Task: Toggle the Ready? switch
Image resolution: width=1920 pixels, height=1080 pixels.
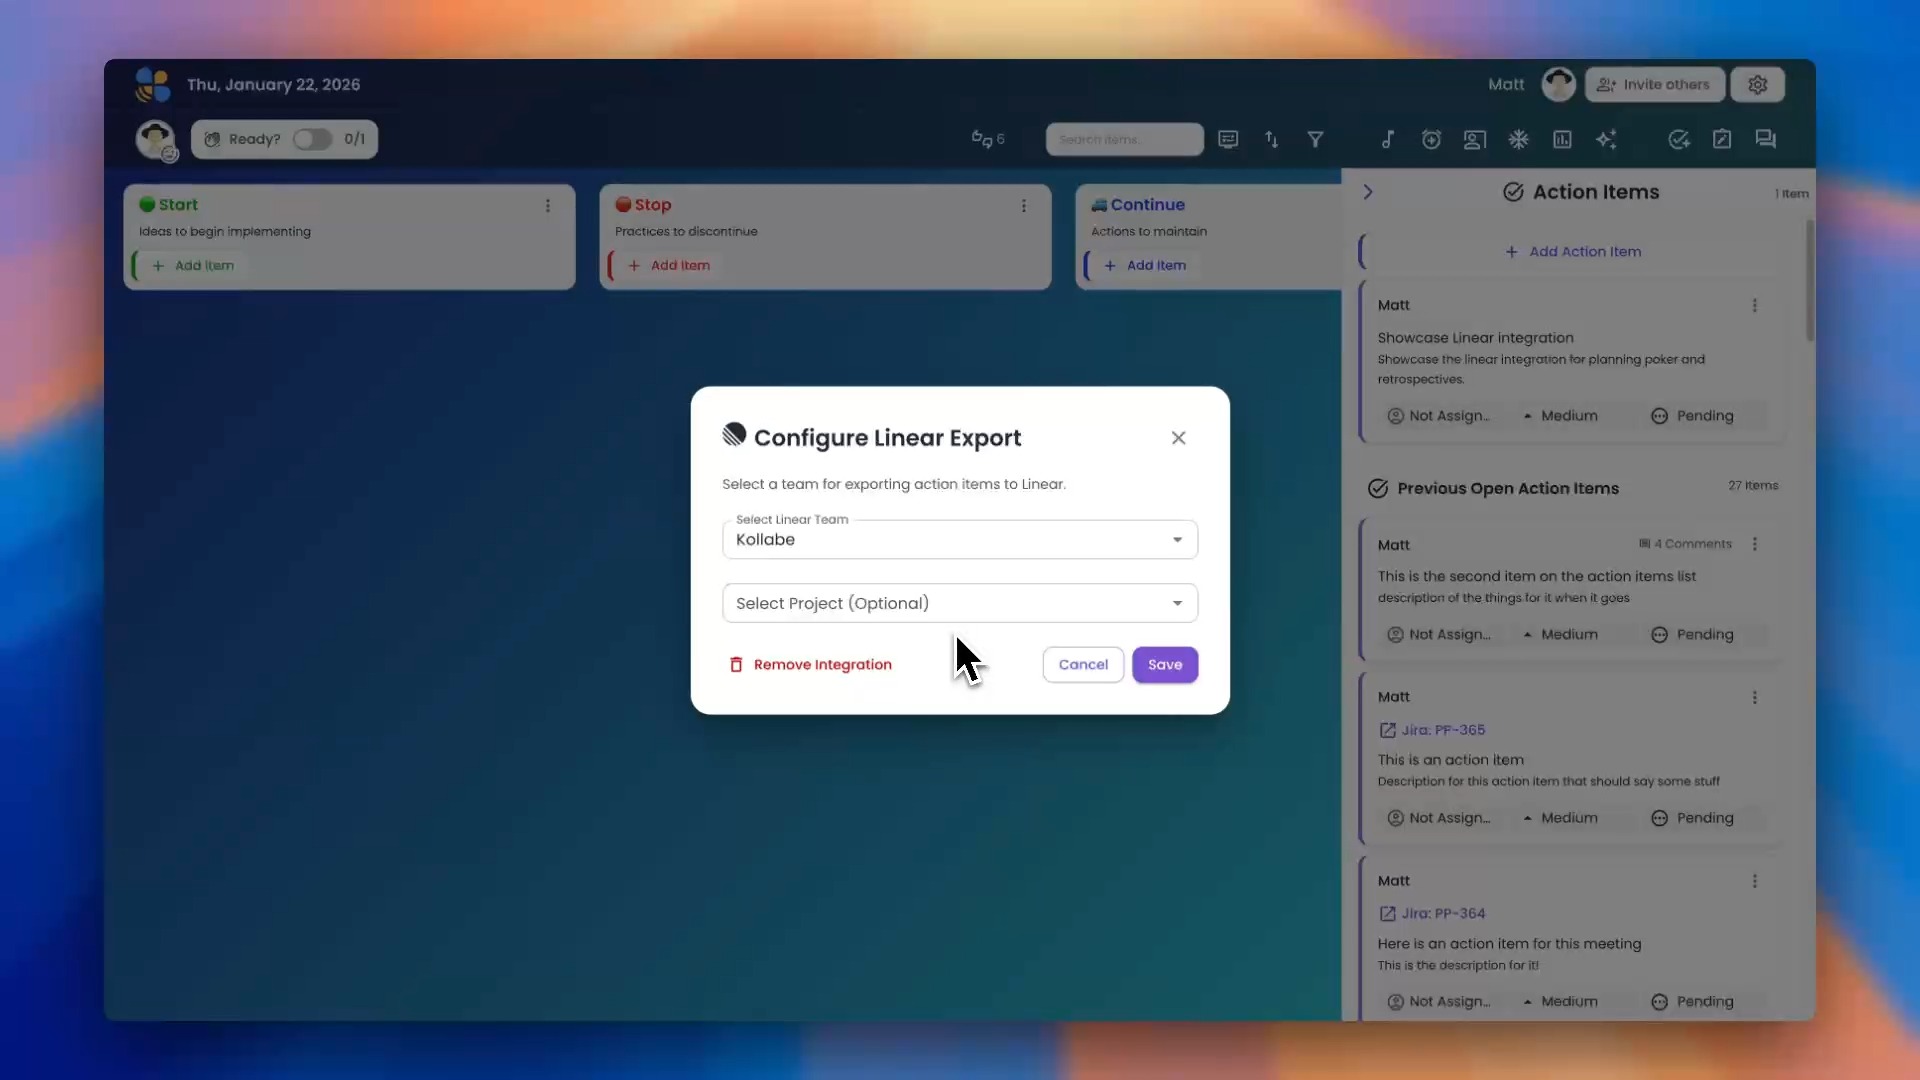Action: pos(312,139)
